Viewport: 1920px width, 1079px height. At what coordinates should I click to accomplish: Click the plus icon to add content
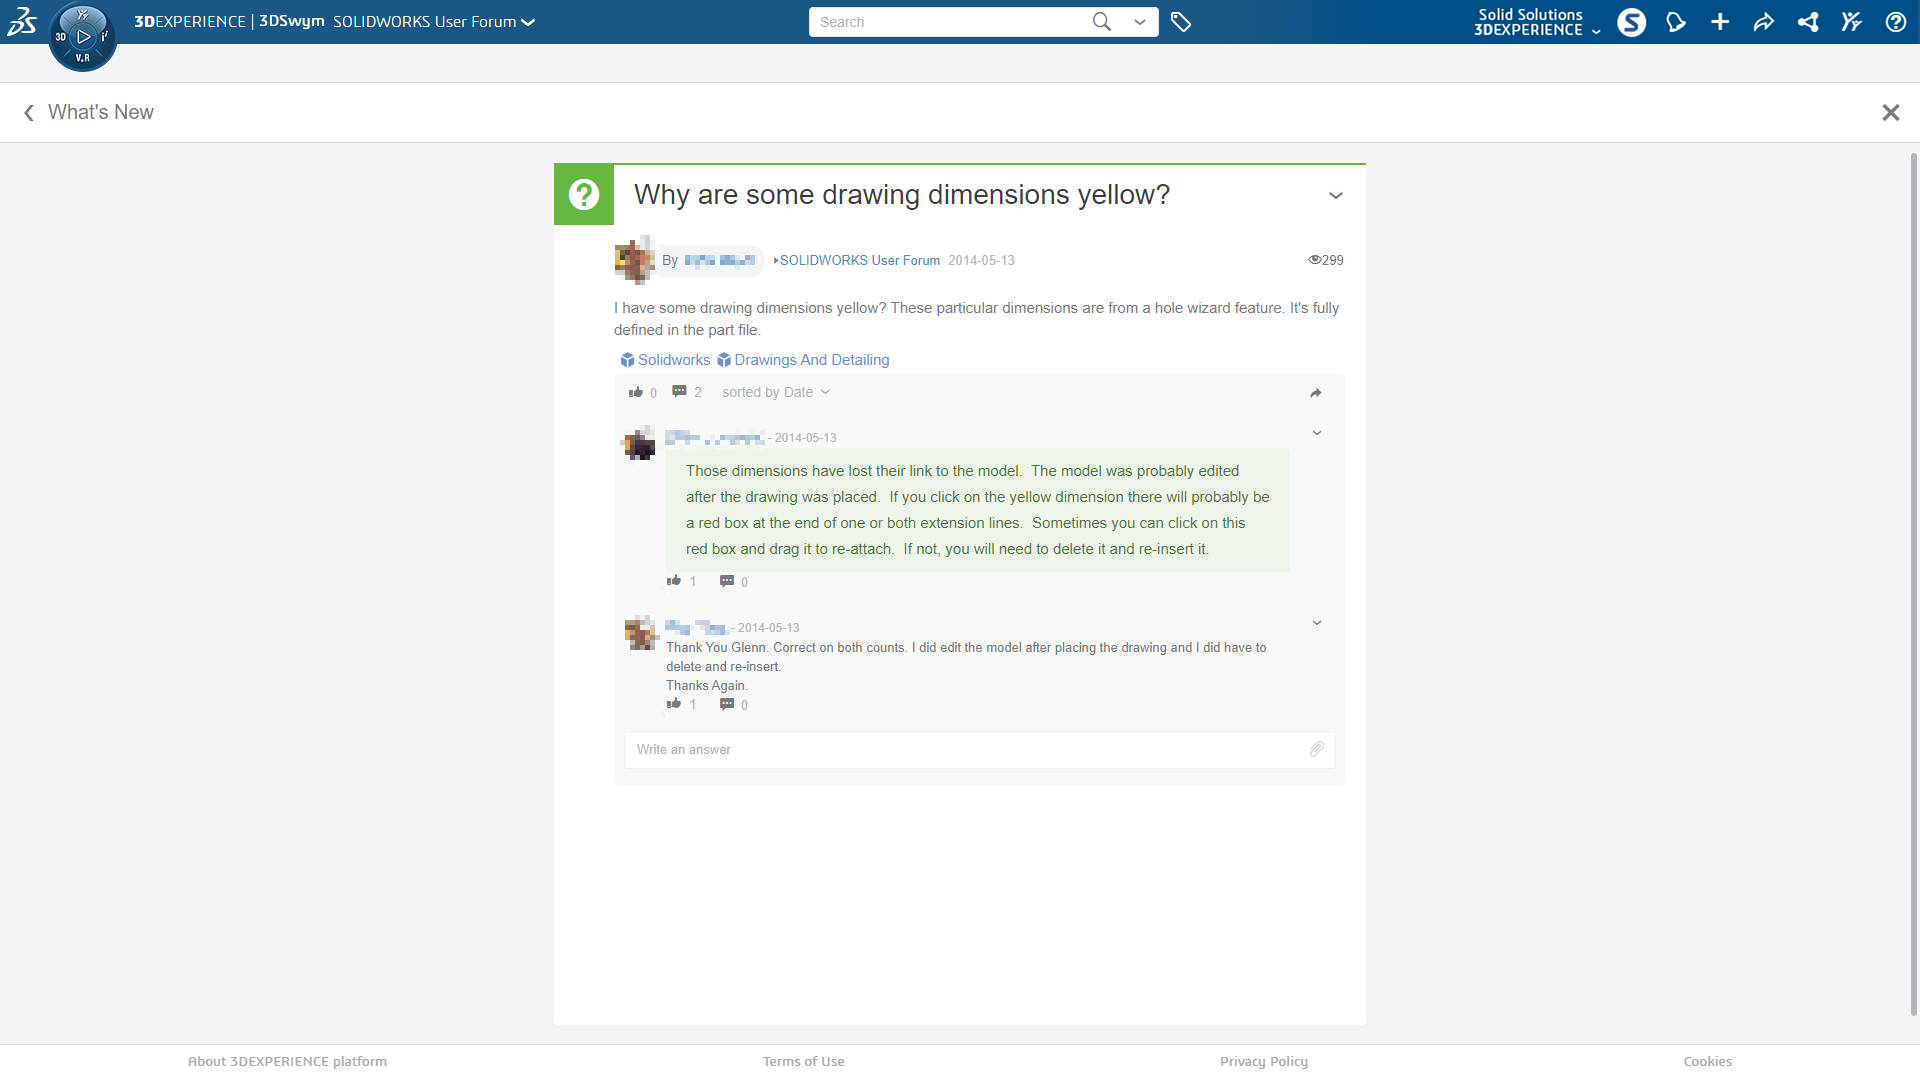pyautogui.click(x=1720, y=22)
